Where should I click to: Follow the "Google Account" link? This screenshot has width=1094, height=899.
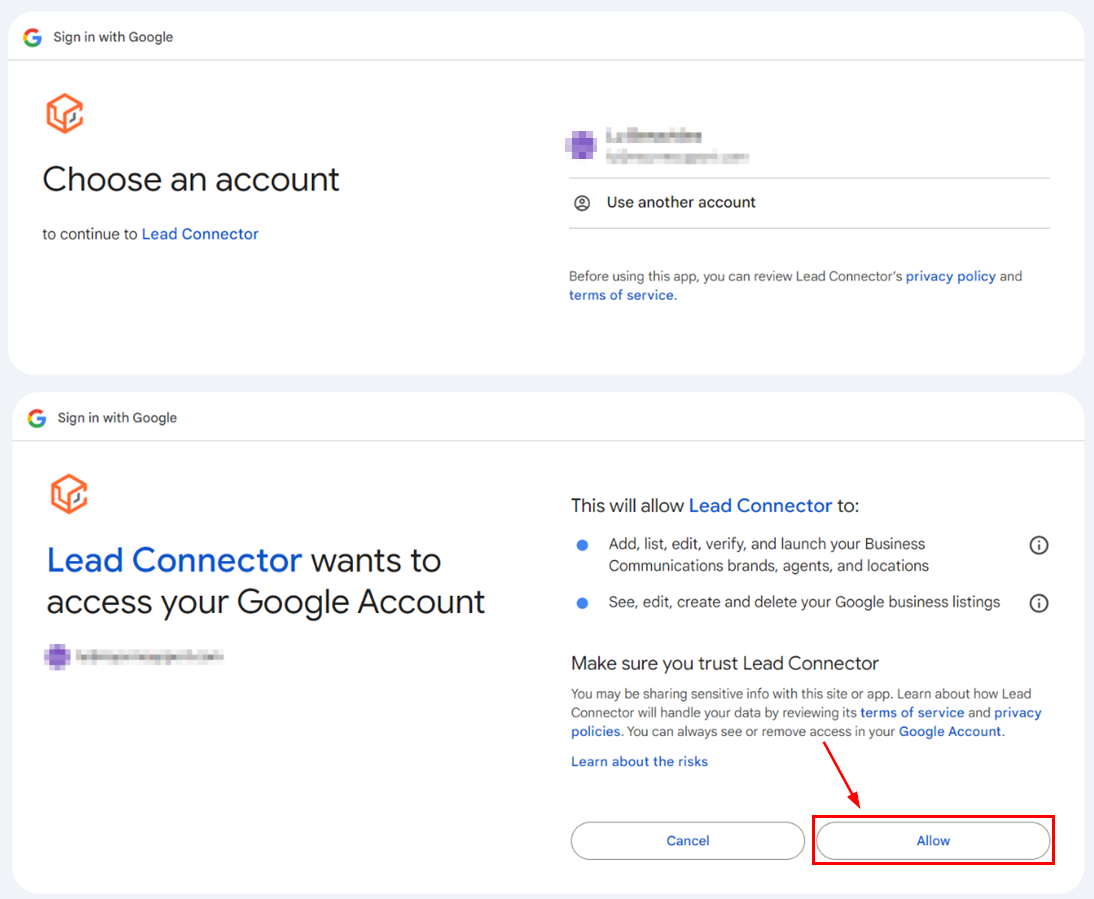(949, 731)
